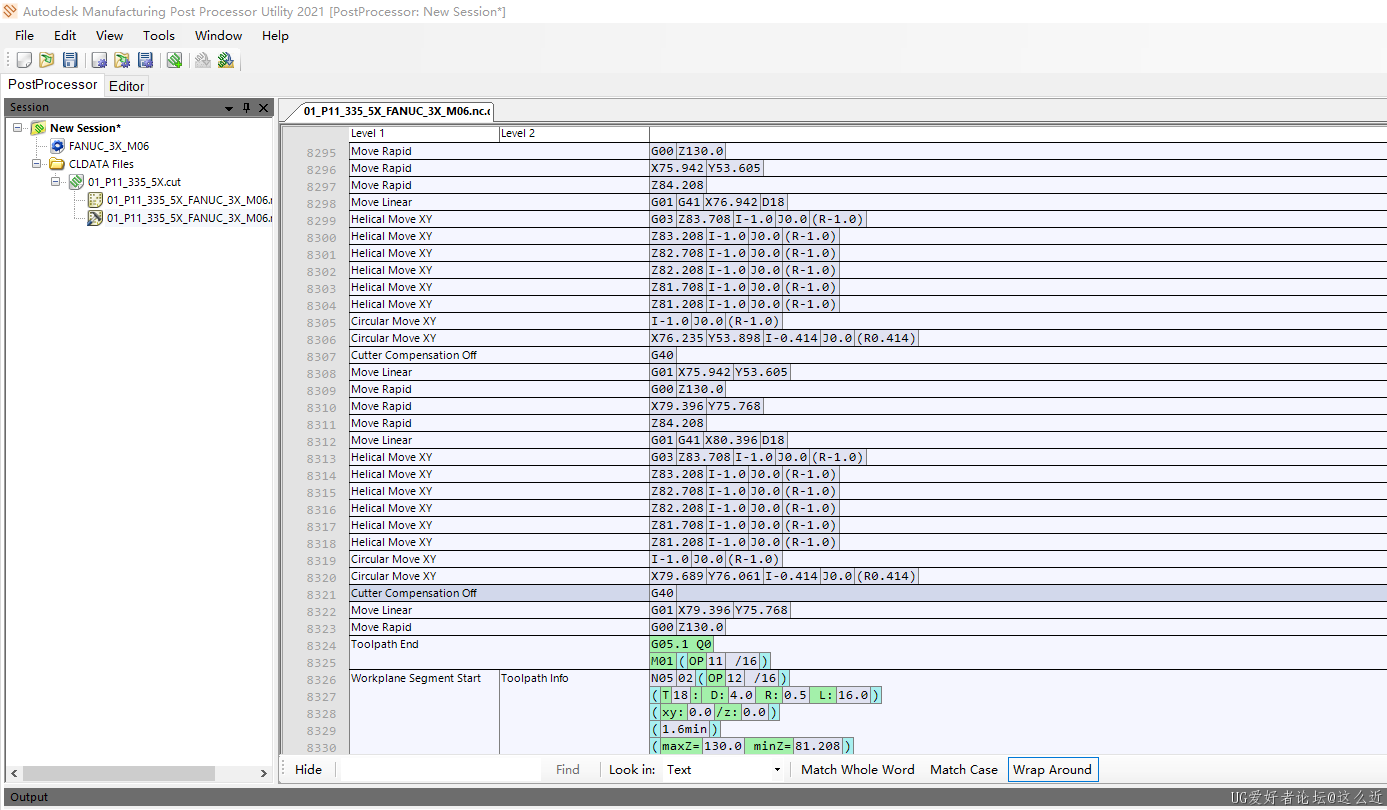This screenshot has width=1387, height=810.
Task: Click the Session panel horizontal scrollbar thumb
Action: coord(119,773)
